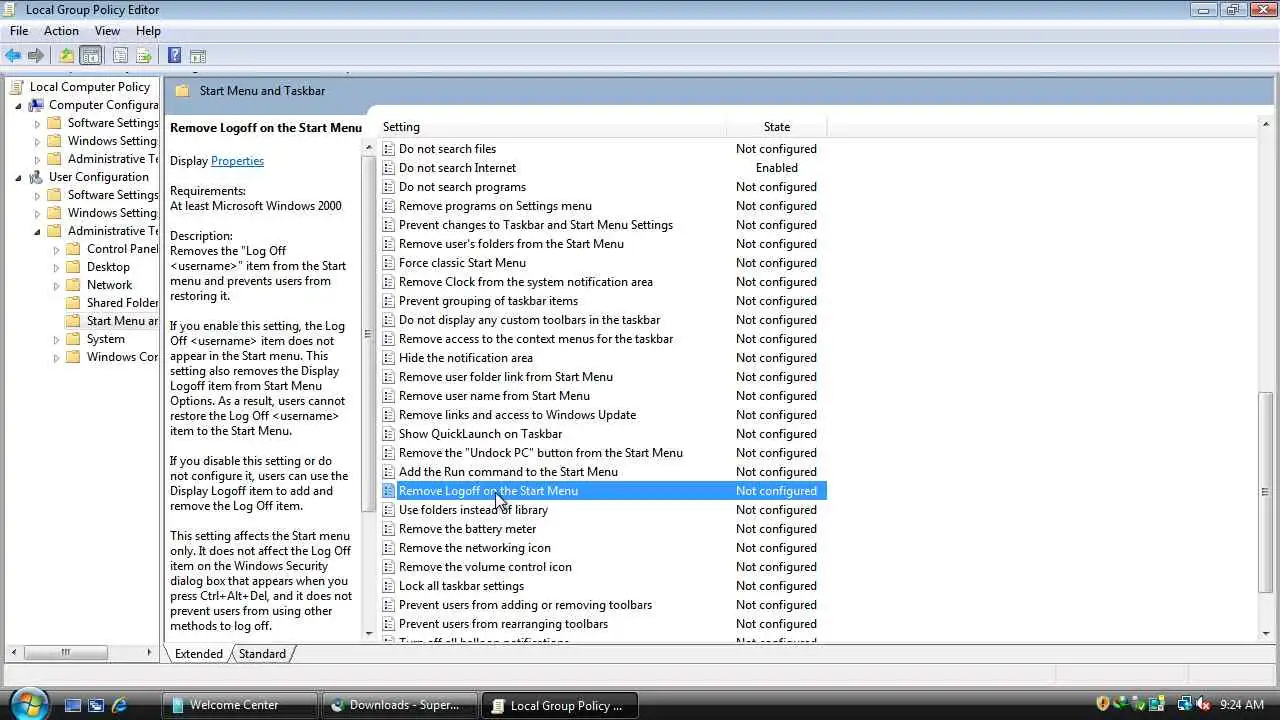The image size is (1280, 720).
Task: Click the Start Menu and Taskbar header folder icon
Action: point(182,91)
